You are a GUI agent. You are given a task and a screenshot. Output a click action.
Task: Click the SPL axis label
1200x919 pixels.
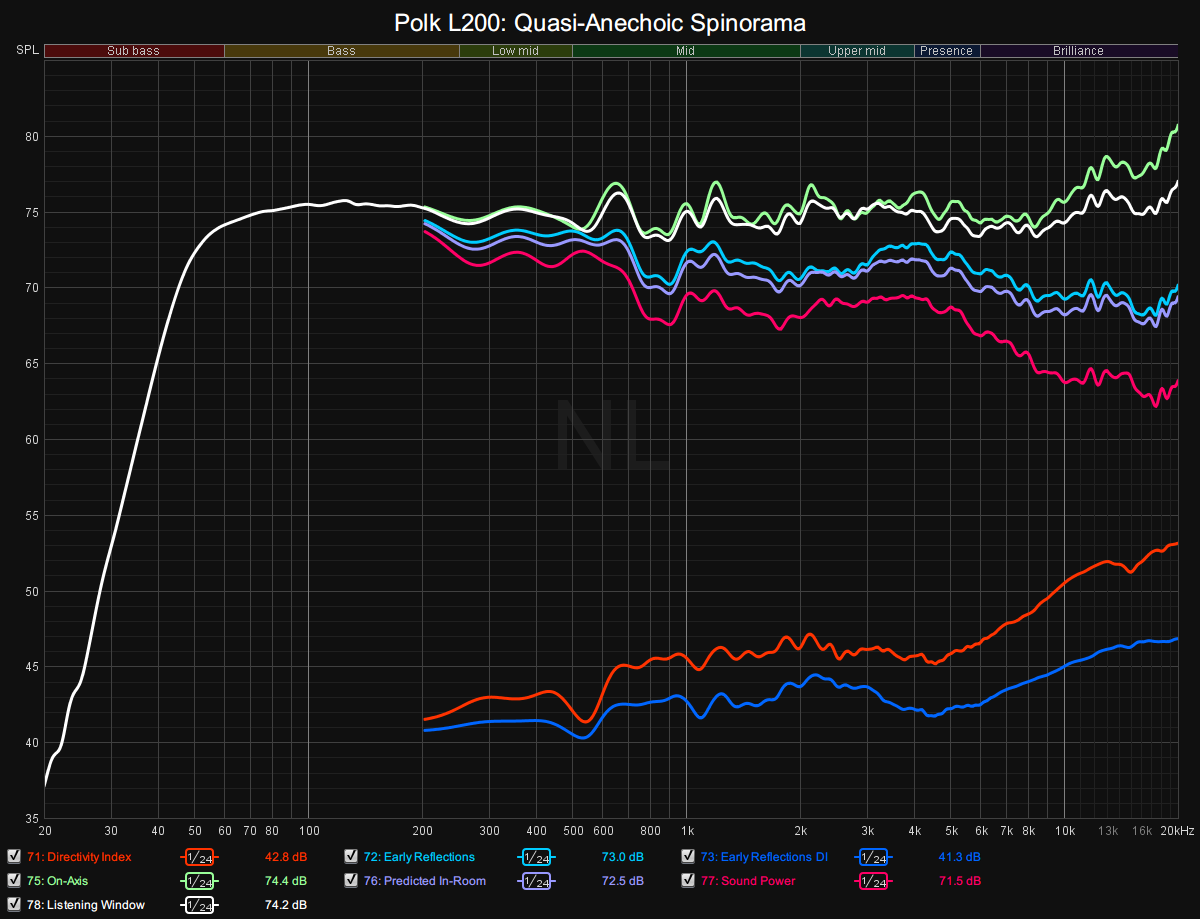pyautogui.click(x=27, y=51)
